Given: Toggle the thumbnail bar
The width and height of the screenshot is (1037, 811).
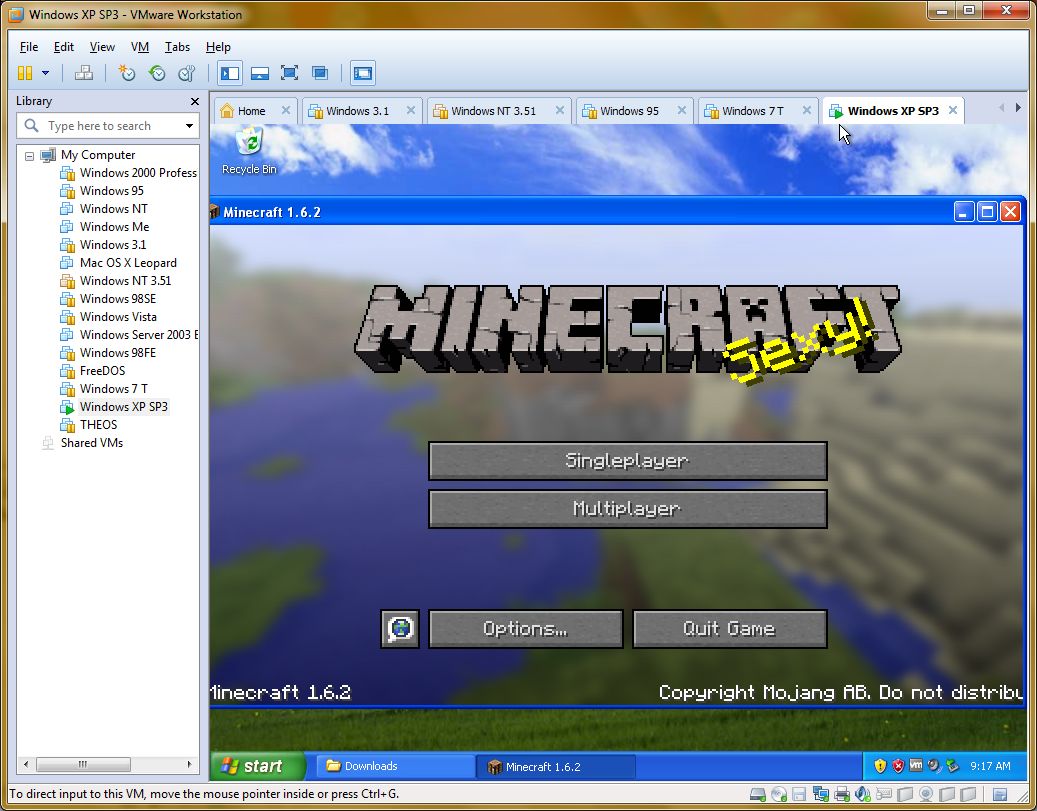Looking at the screenshot, I should (x=260, y=73).
